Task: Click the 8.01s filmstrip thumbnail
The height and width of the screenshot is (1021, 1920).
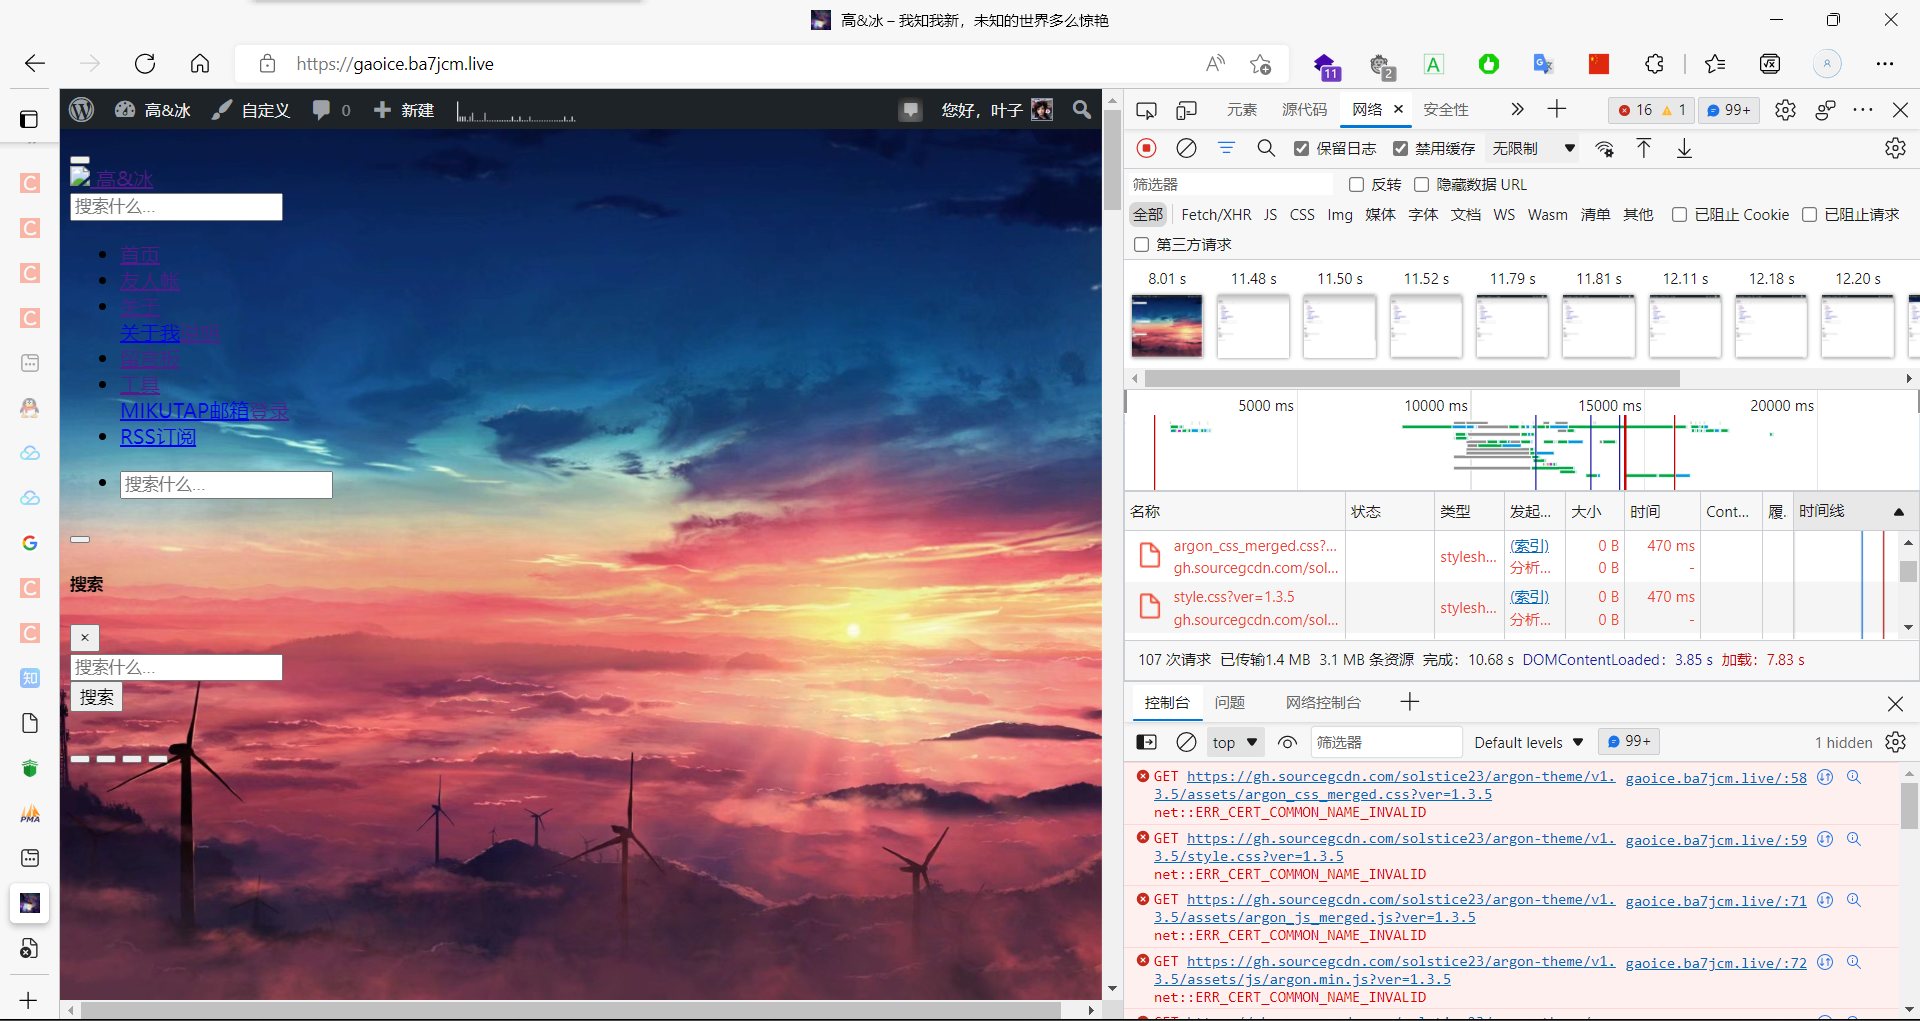Action: point(1166,325)
